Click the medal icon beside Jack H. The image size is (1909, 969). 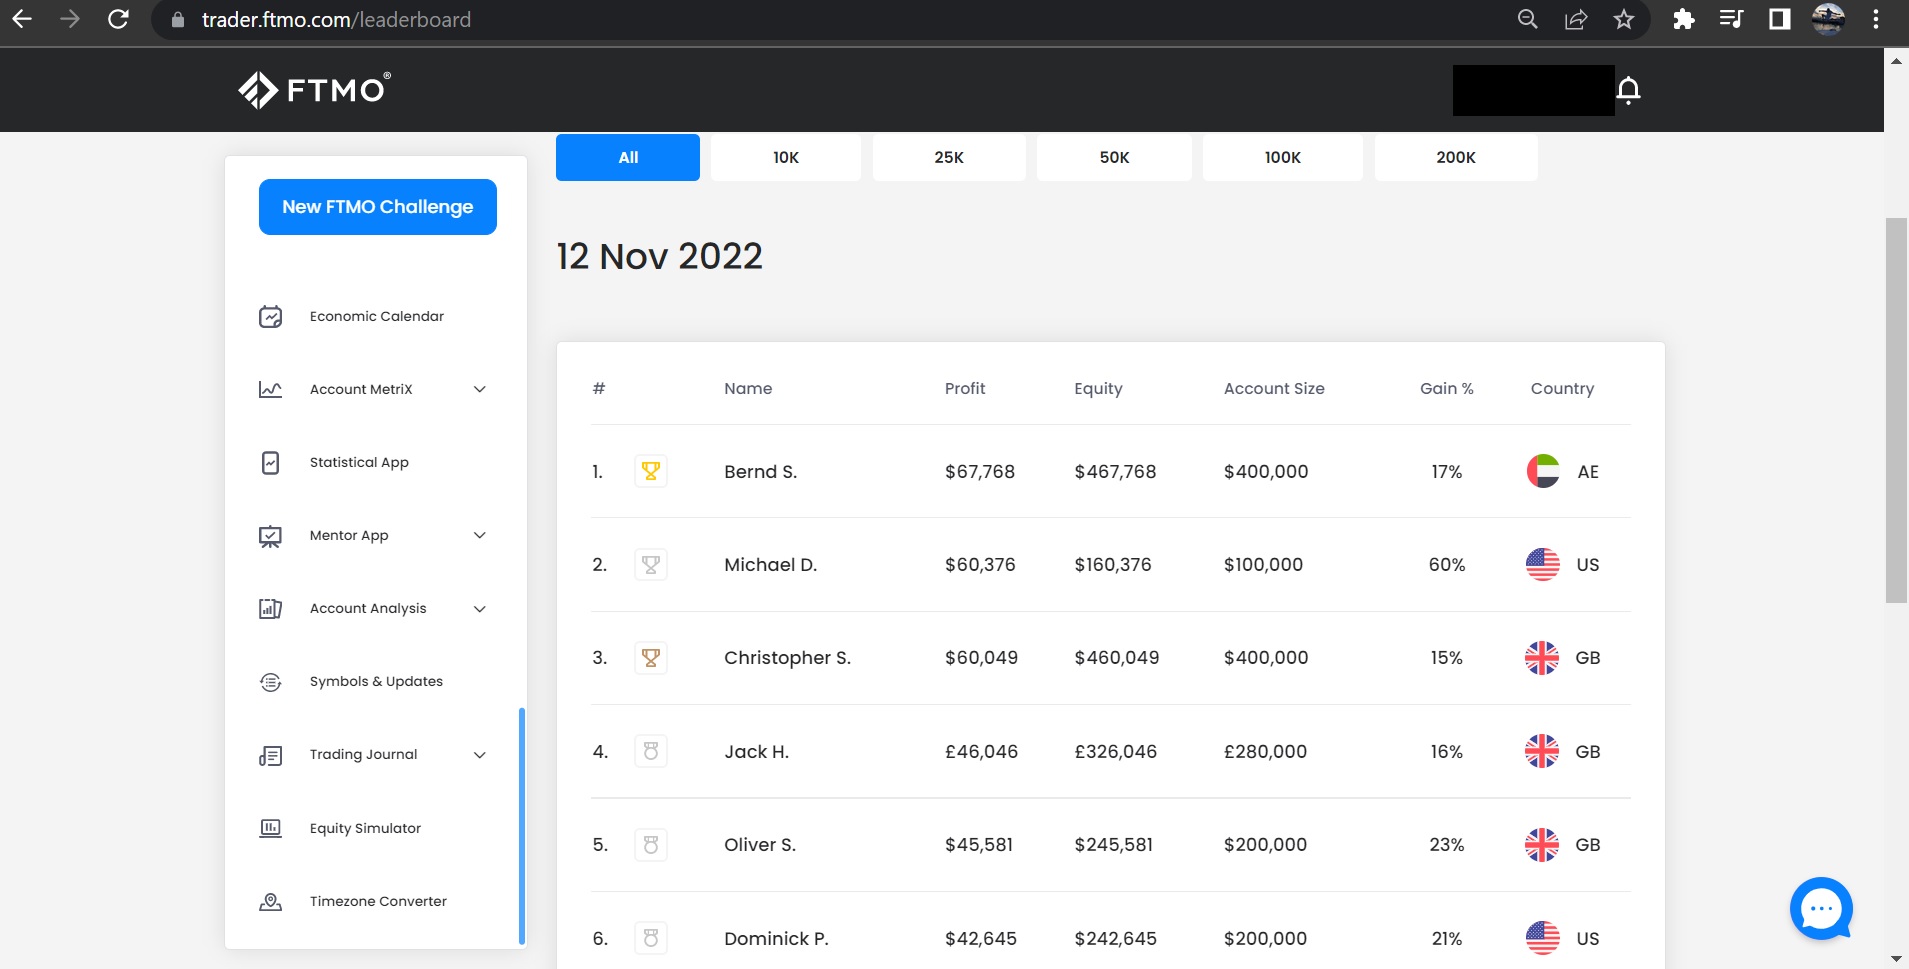tap(651, 751)
